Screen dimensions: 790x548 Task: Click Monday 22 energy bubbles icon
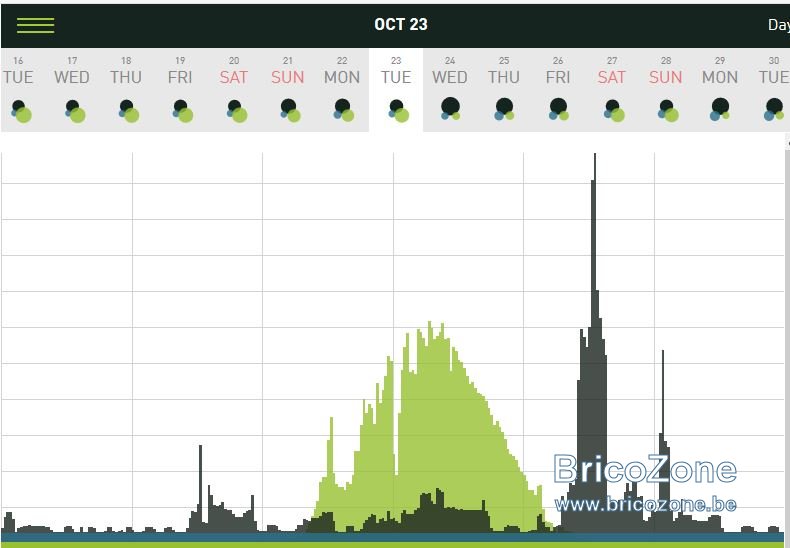click(344, 110)
